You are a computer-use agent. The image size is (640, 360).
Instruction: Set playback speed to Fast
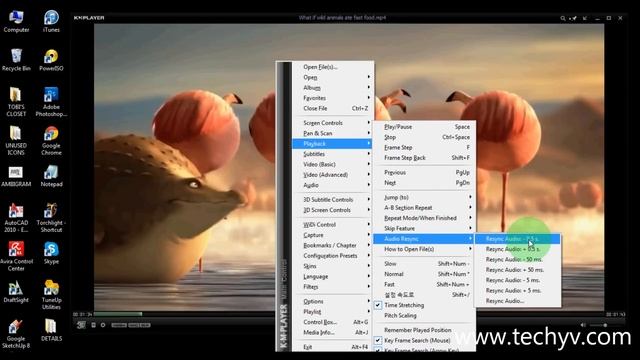tap(424, 284)
